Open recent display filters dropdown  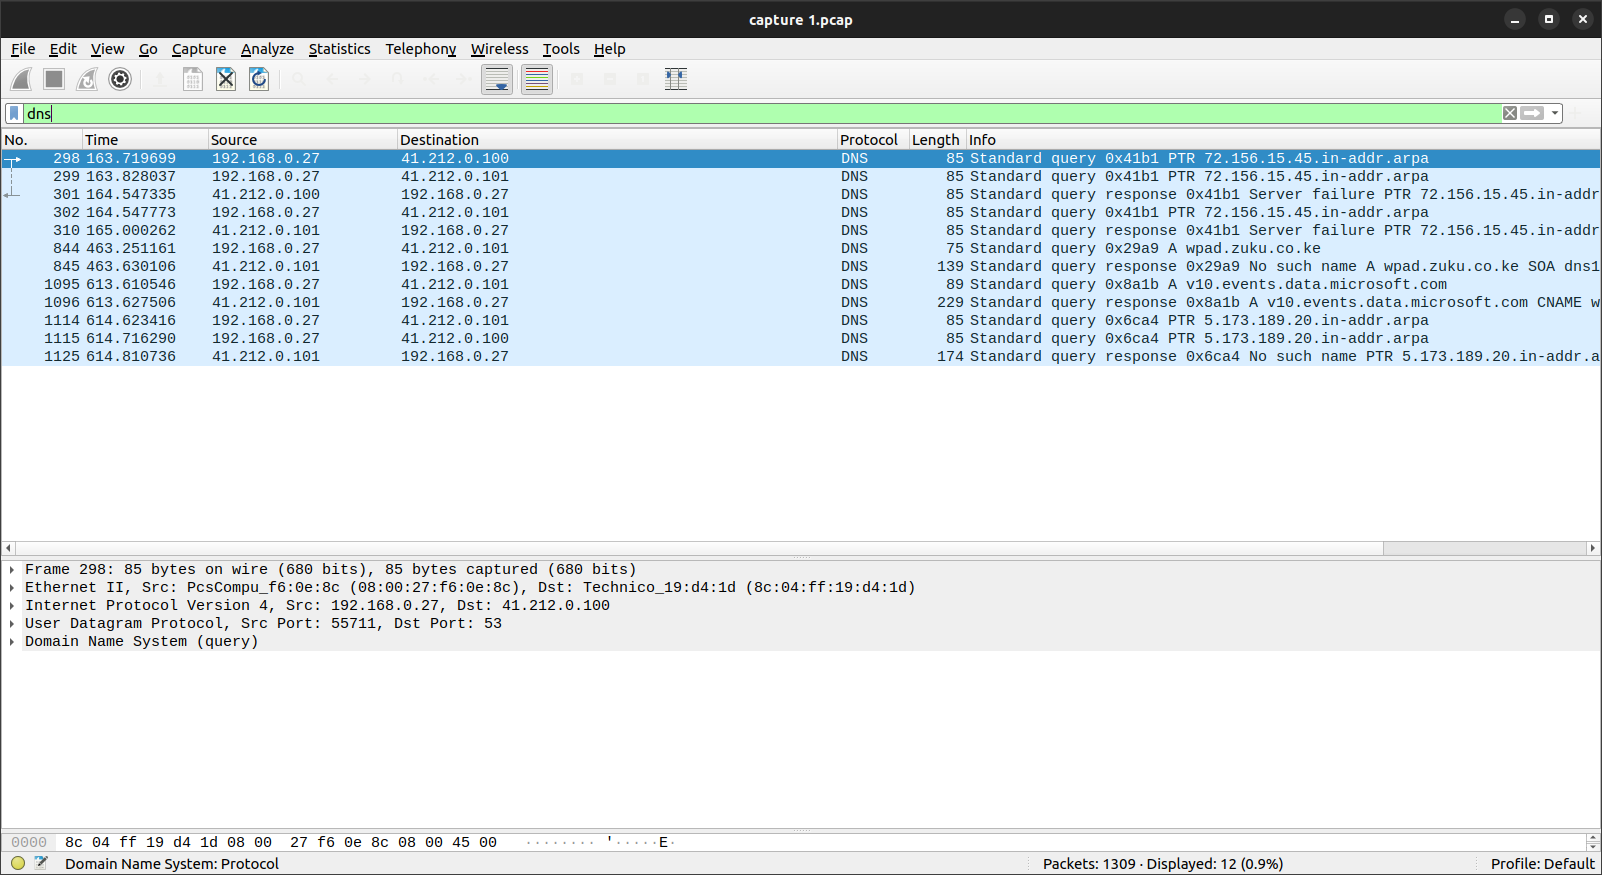[x=1555, y=113]
